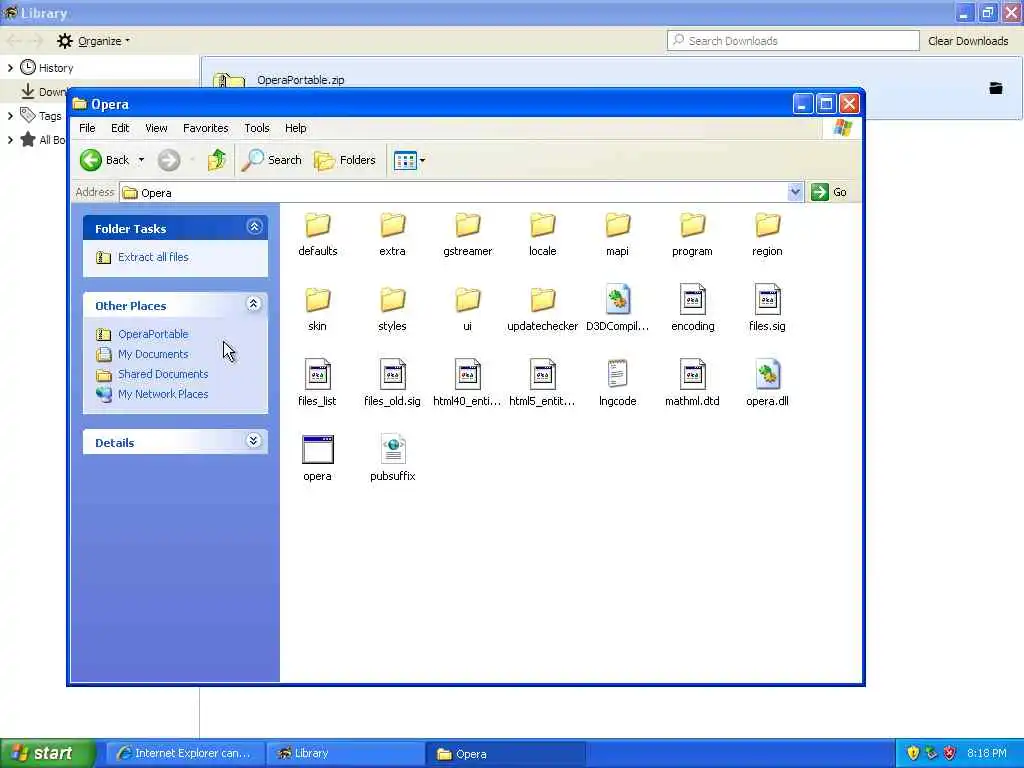1024x768 pixels.
Task: Select the styles folder icon
Action: click(x=392, y=300)
